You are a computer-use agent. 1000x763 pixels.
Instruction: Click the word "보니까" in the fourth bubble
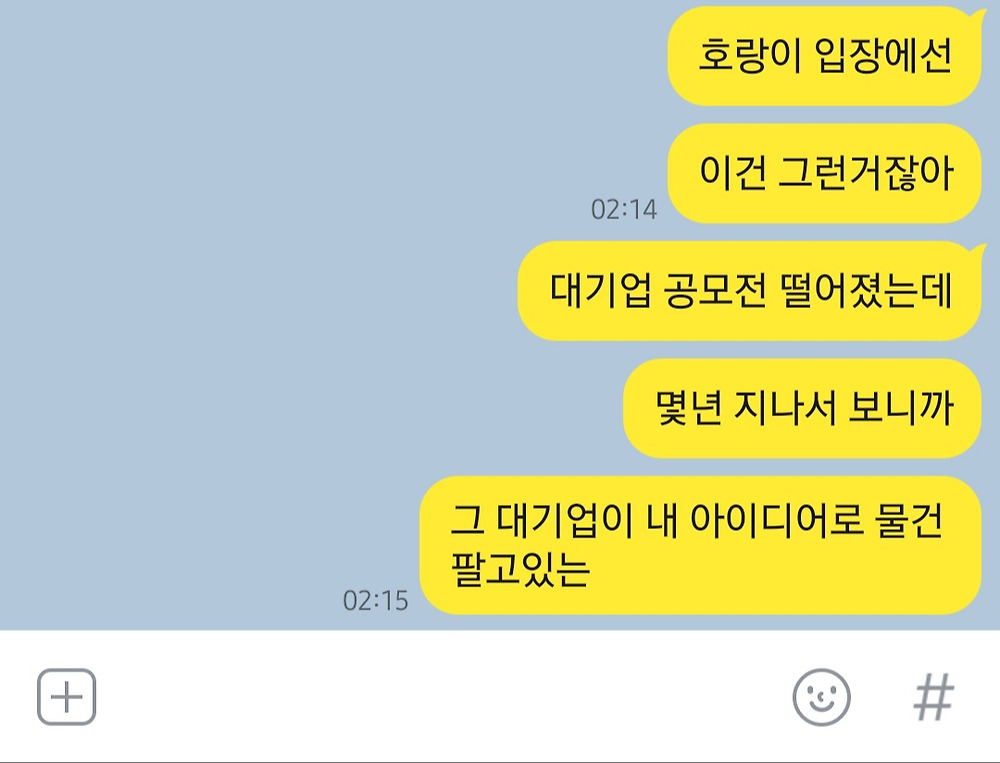click(901, 408)
